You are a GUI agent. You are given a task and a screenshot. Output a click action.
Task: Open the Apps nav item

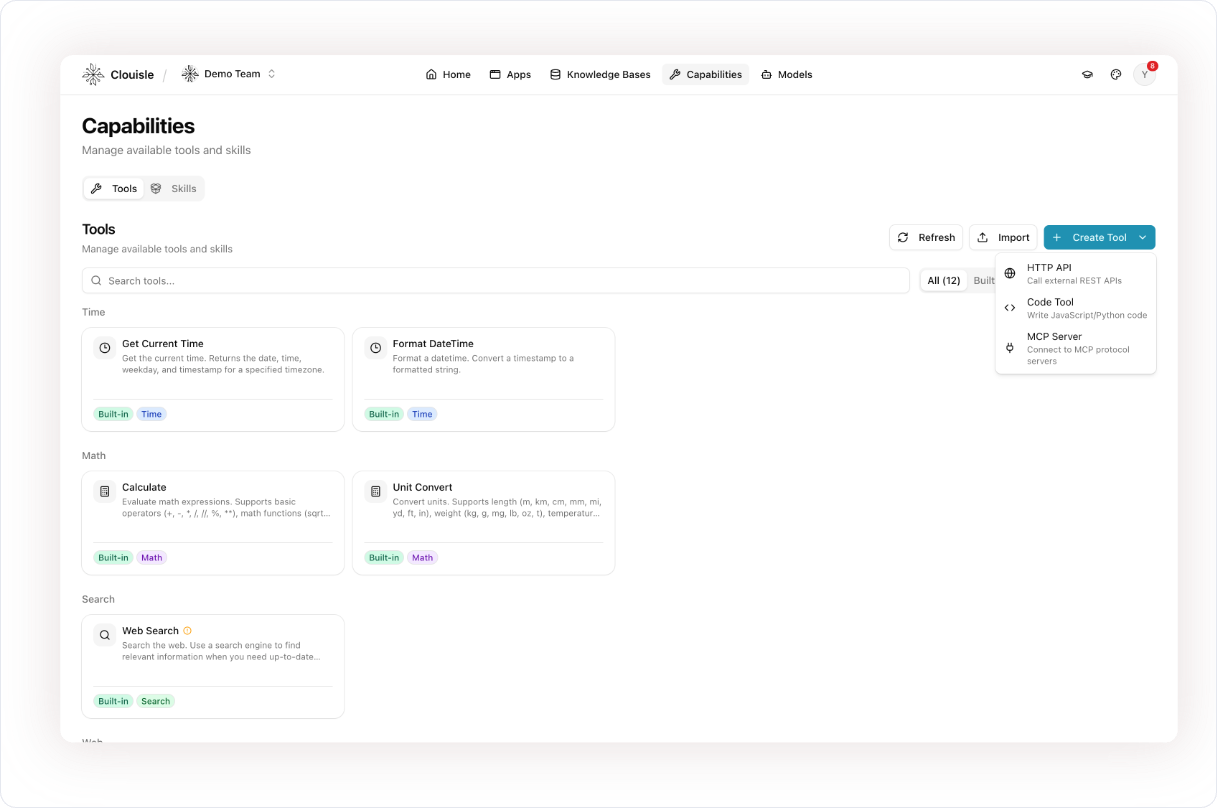[510, 74]
